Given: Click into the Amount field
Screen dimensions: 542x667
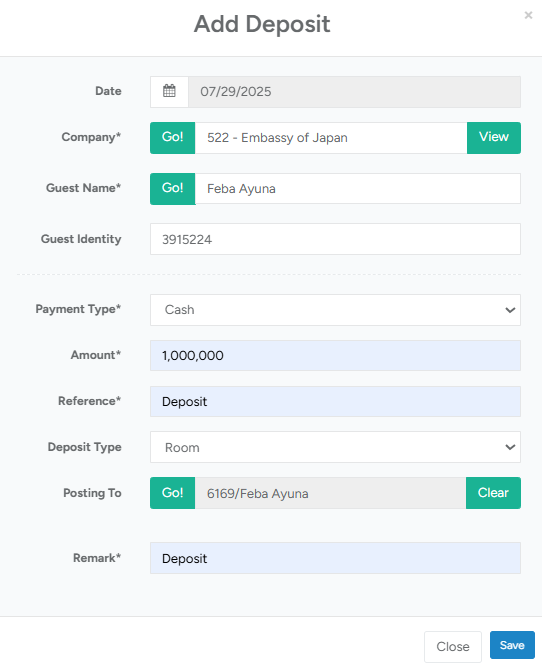Looking at the screenshot, I should (335, 356).
